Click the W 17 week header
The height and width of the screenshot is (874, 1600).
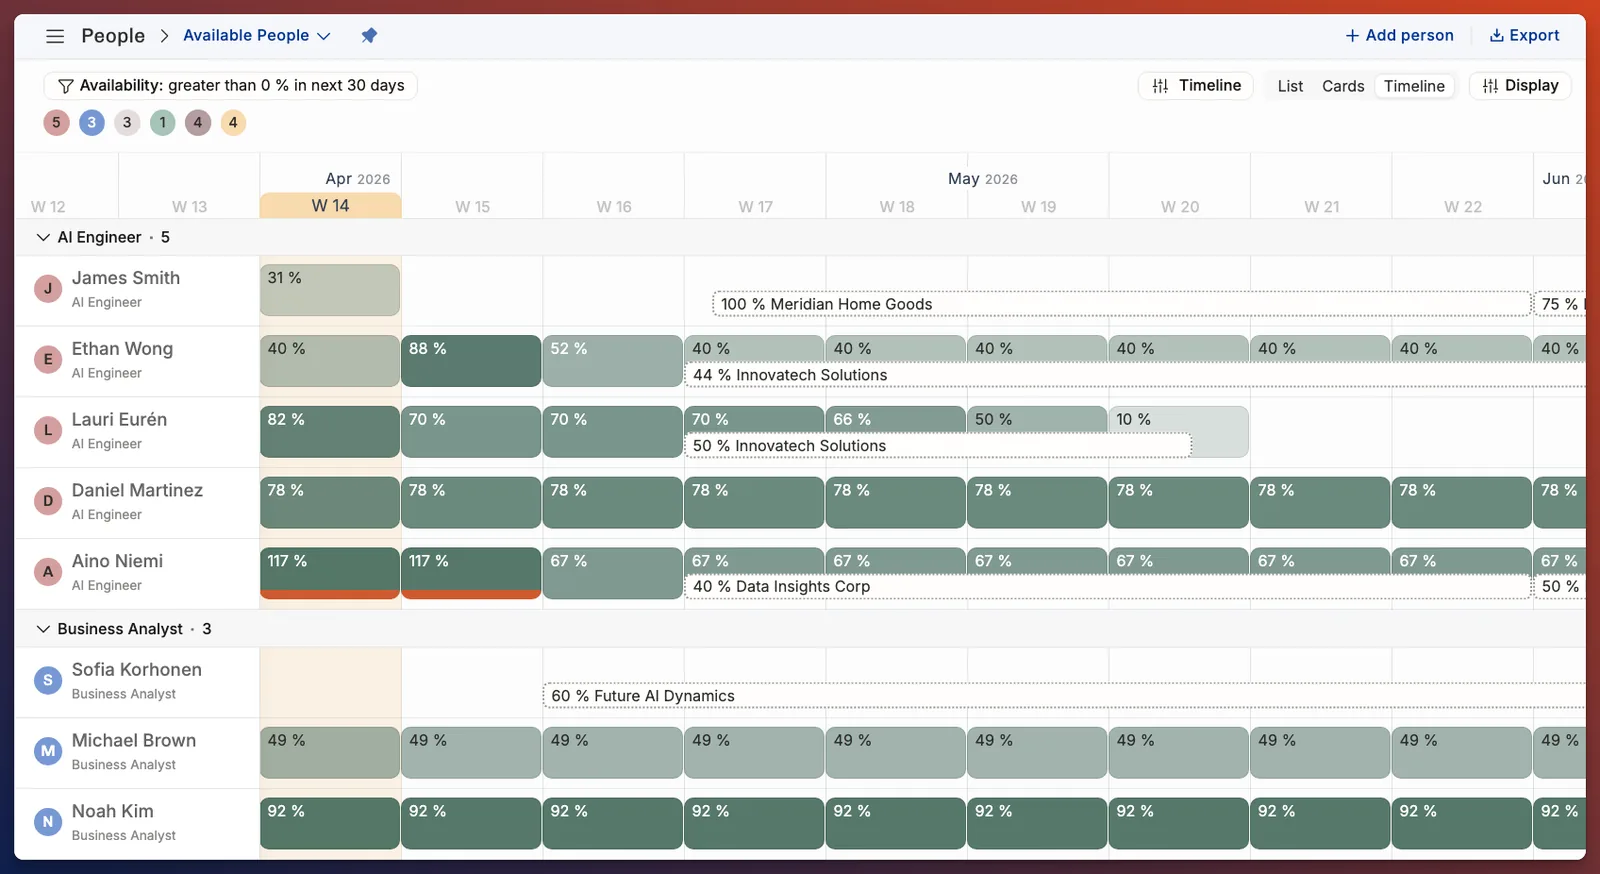(755, 207)
